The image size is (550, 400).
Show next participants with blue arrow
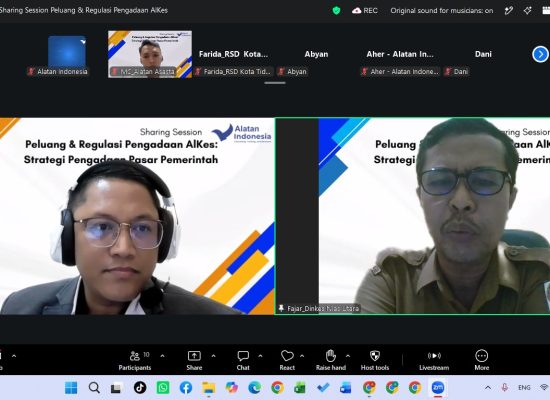(x=540, y=54)
